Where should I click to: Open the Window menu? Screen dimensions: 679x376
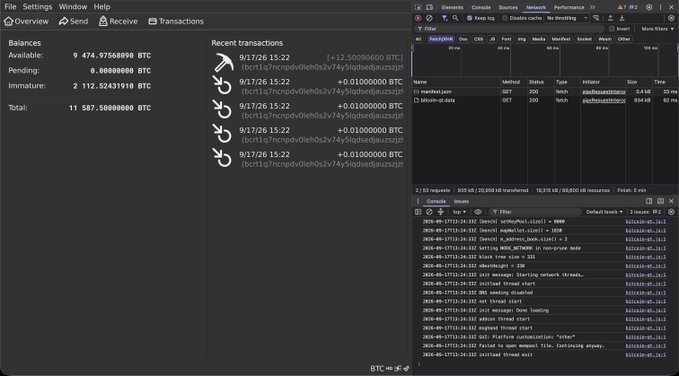pos(73,7)
